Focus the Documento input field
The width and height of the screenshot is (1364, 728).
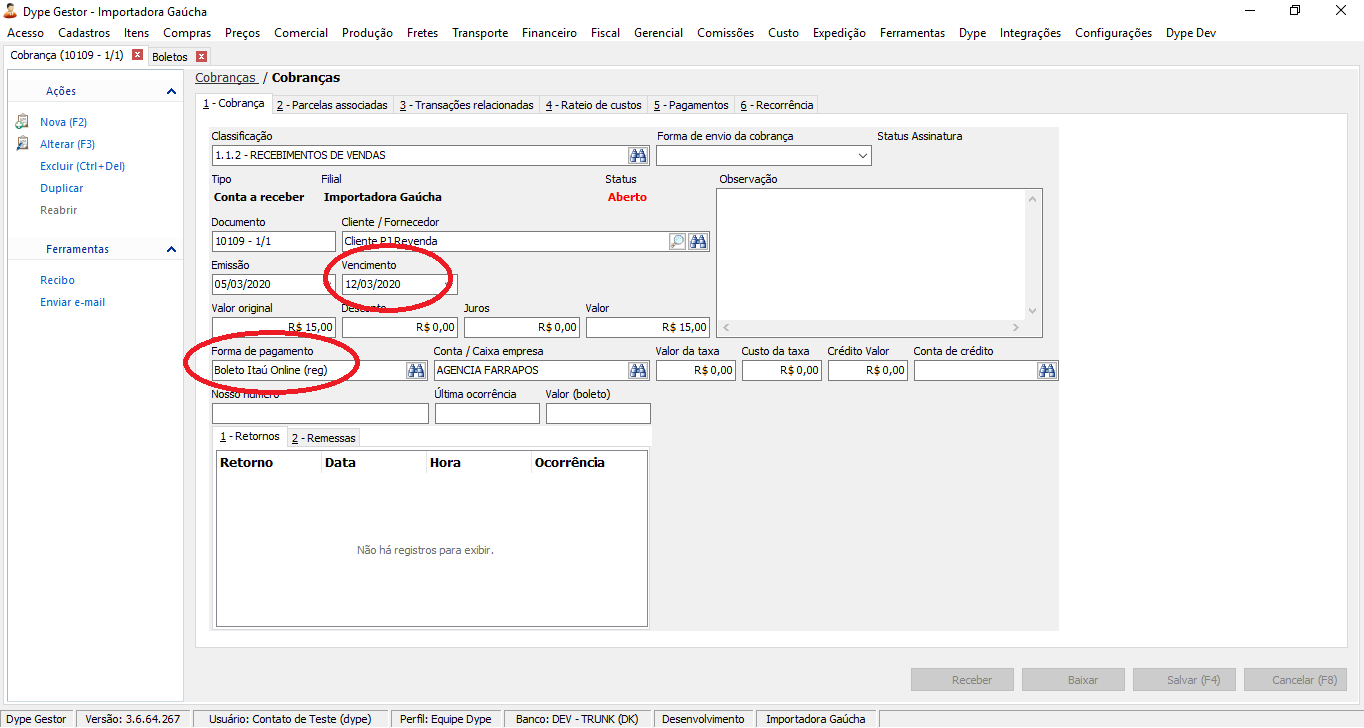click(x=274, y=241)
